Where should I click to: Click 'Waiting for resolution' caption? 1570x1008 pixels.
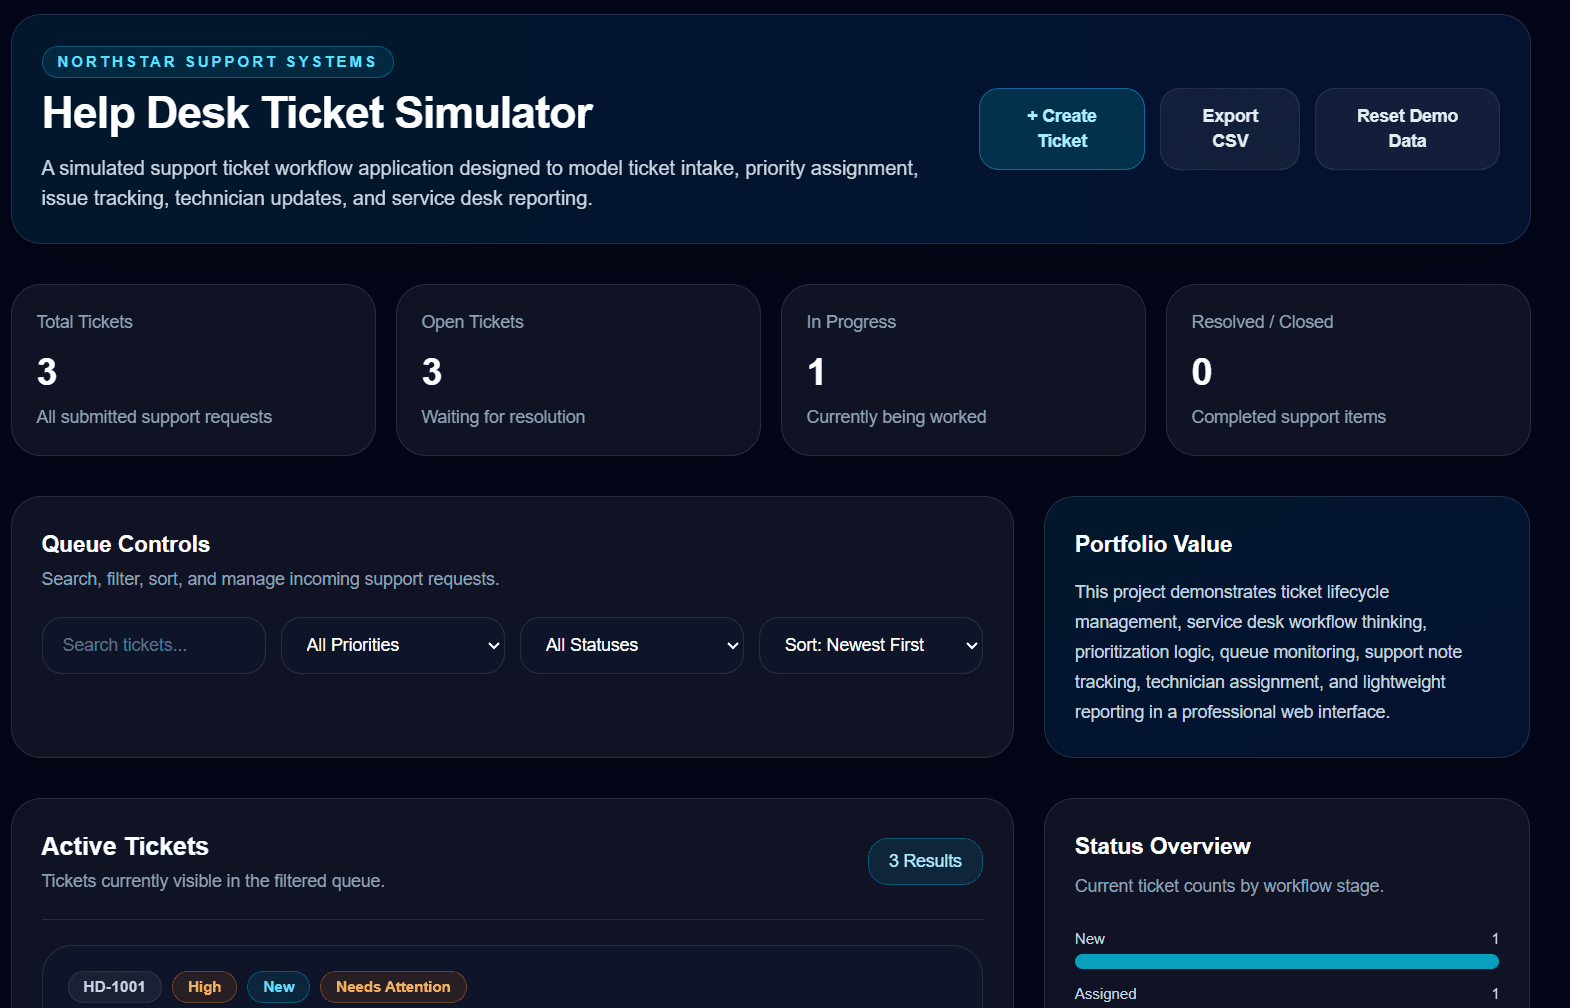tap(503, 417)
